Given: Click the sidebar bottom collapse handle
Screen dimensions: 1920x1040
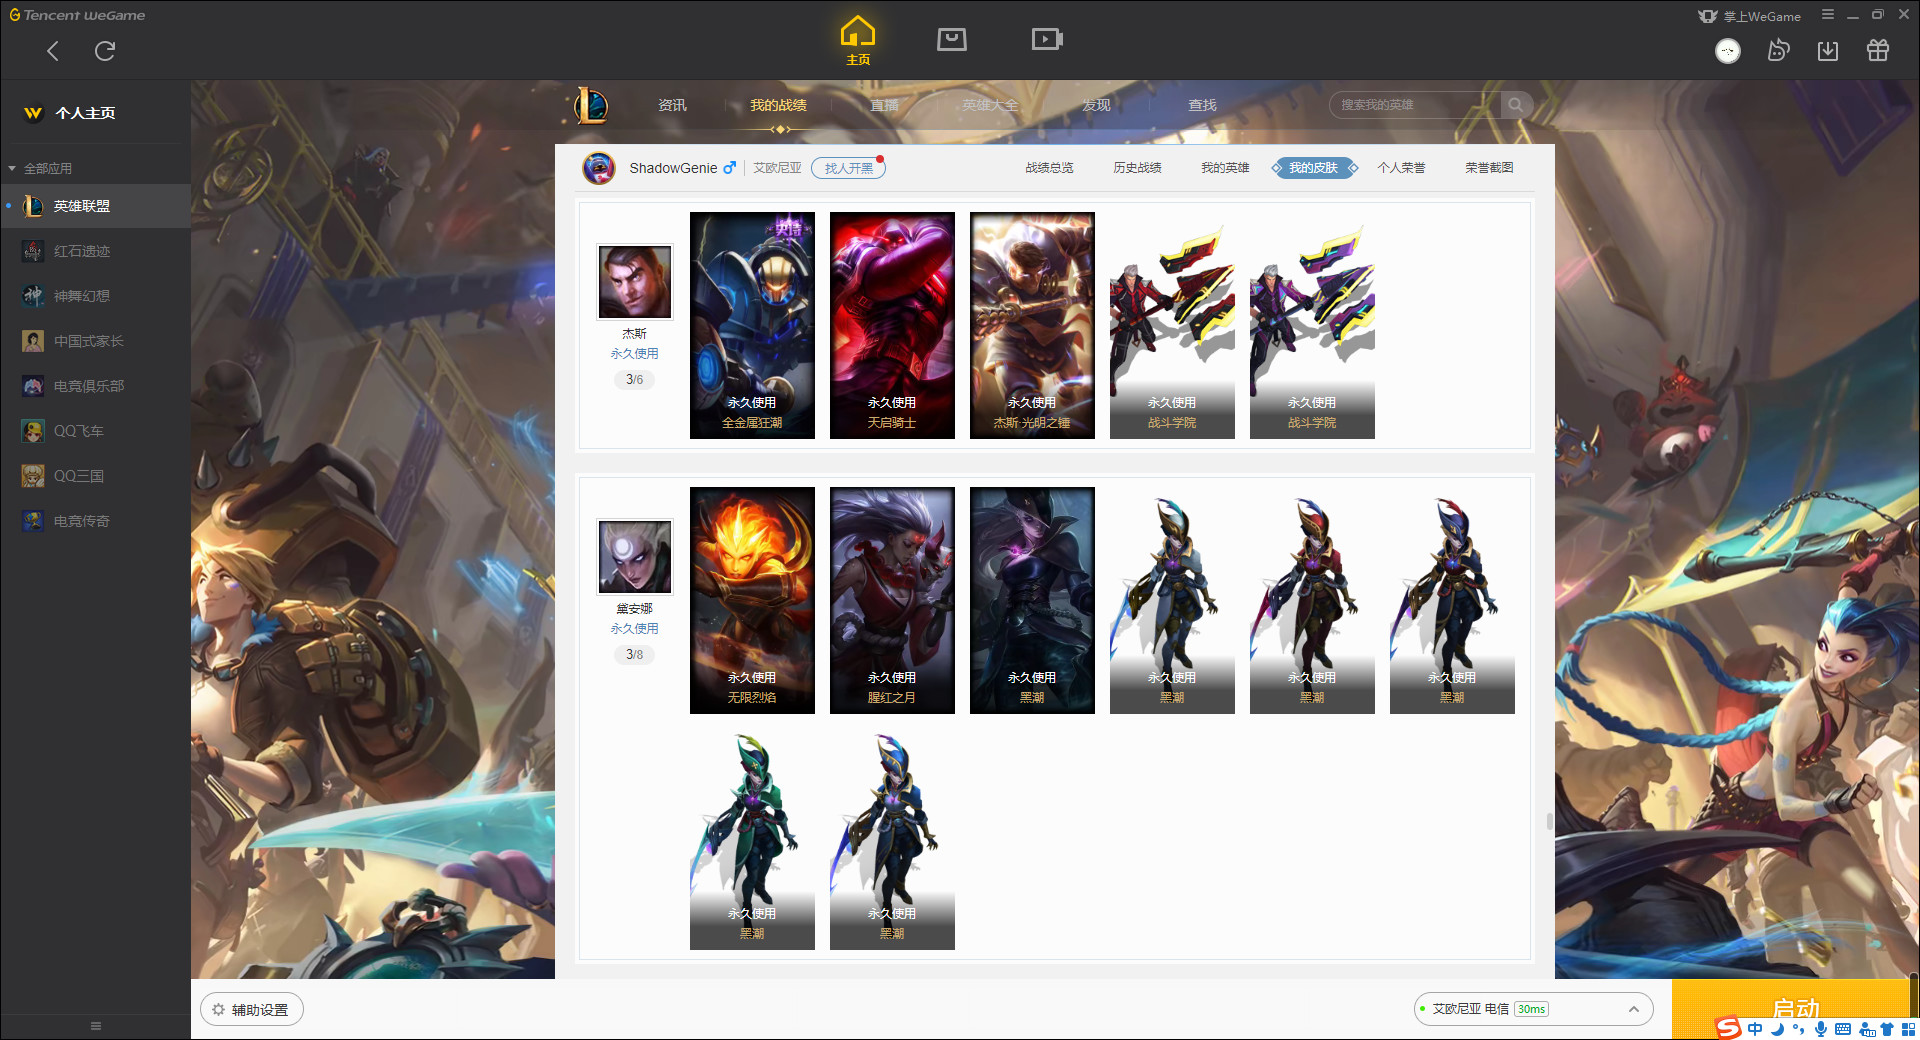Looking at the screenshot, I should 96,1026.
